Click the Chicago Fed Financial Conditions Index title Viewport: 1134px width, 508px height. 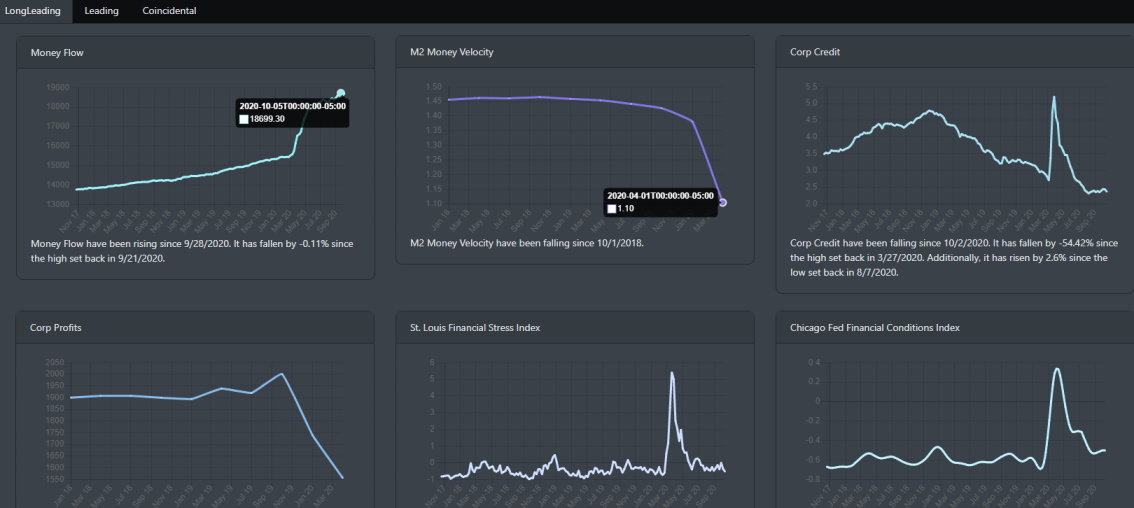[x=875, y=327]
